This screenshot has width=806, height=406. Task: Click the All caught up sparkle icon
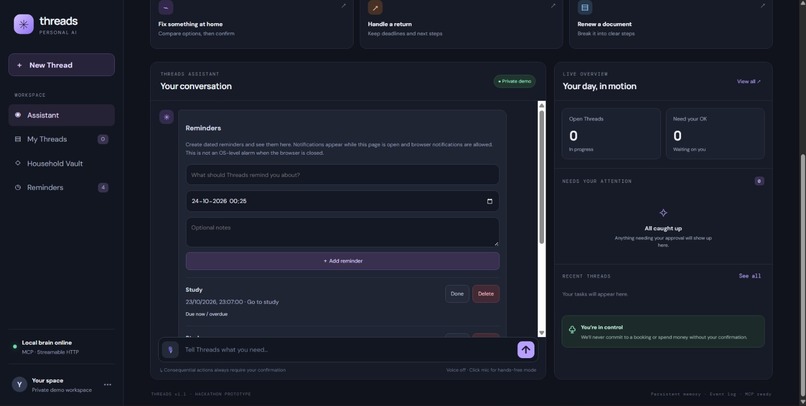[x=663, y=213]
